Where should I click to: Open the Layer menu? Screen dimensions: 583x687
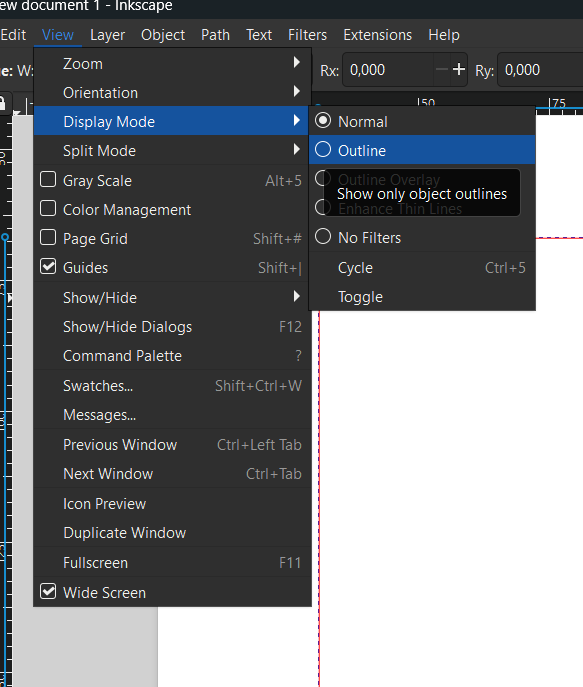coord(107,35)
